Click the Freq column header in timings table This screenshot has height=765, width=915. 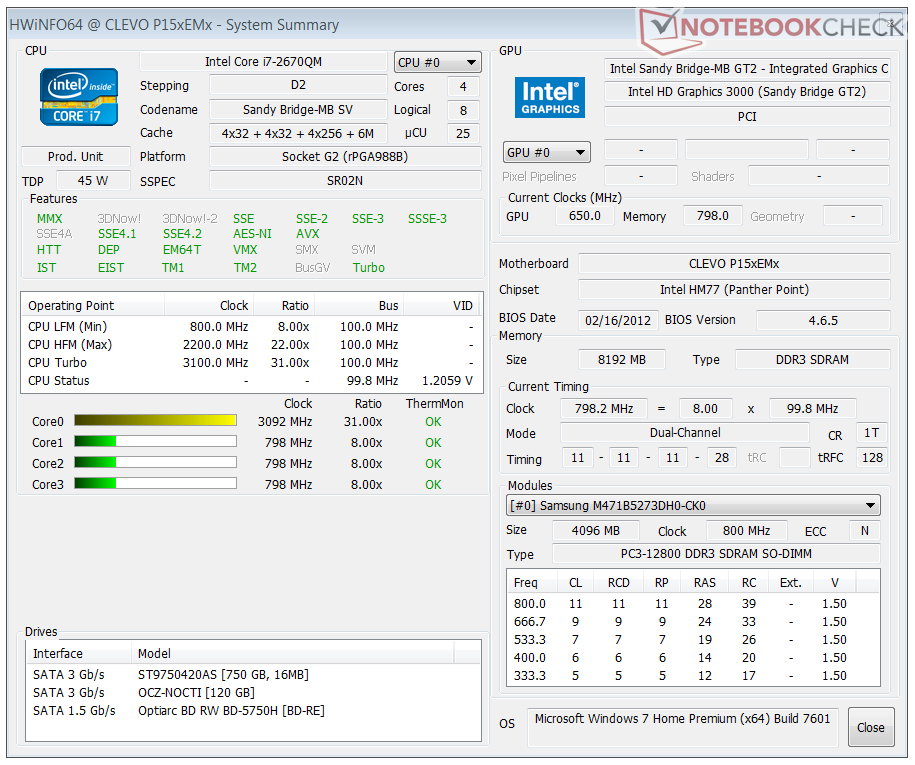coord(532,582)
